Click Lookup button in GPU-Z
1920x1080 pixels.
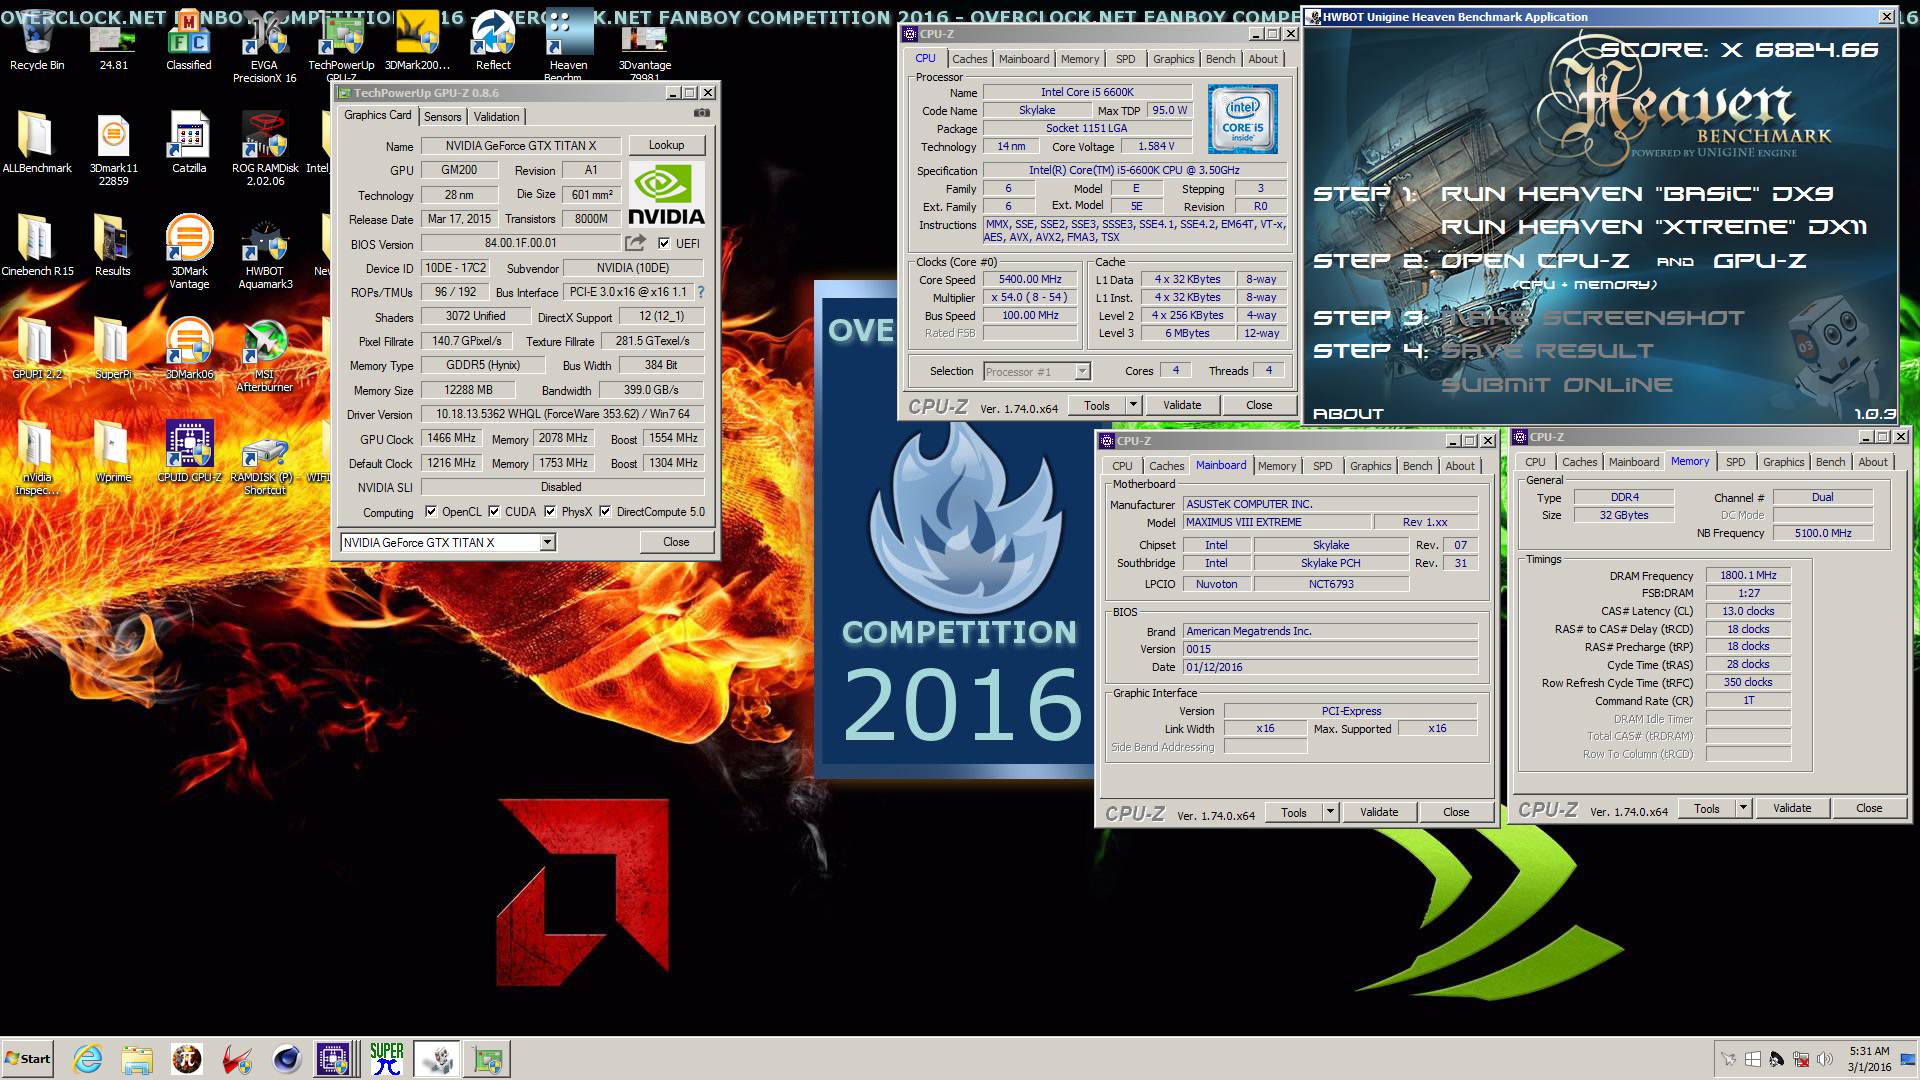pyautogui.click(x=667, y=145)
